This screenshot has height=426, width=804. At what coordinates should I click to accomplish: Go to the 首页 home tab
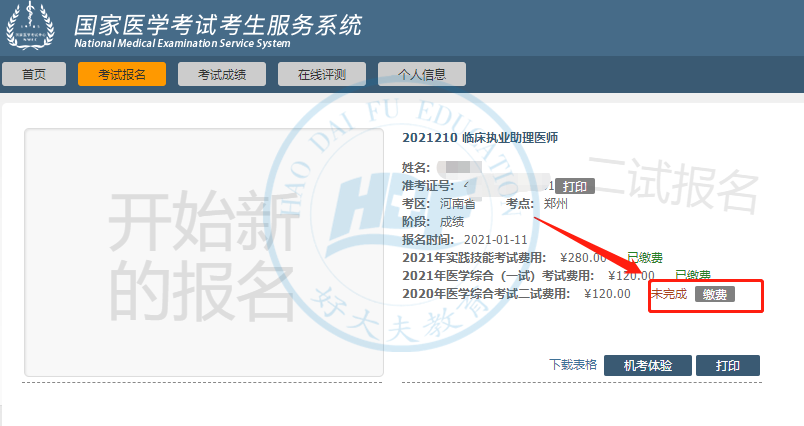pos(34,74)
